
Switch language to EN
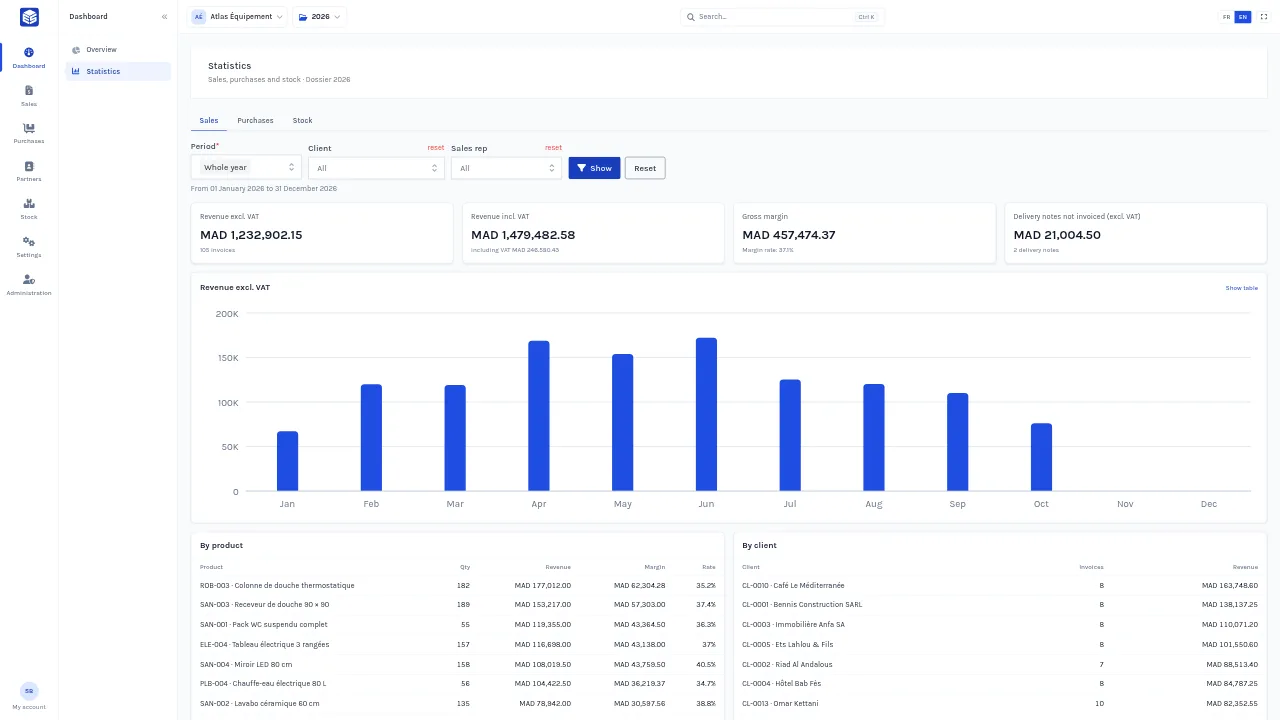pyautogui.click(x=1243, y=17)
